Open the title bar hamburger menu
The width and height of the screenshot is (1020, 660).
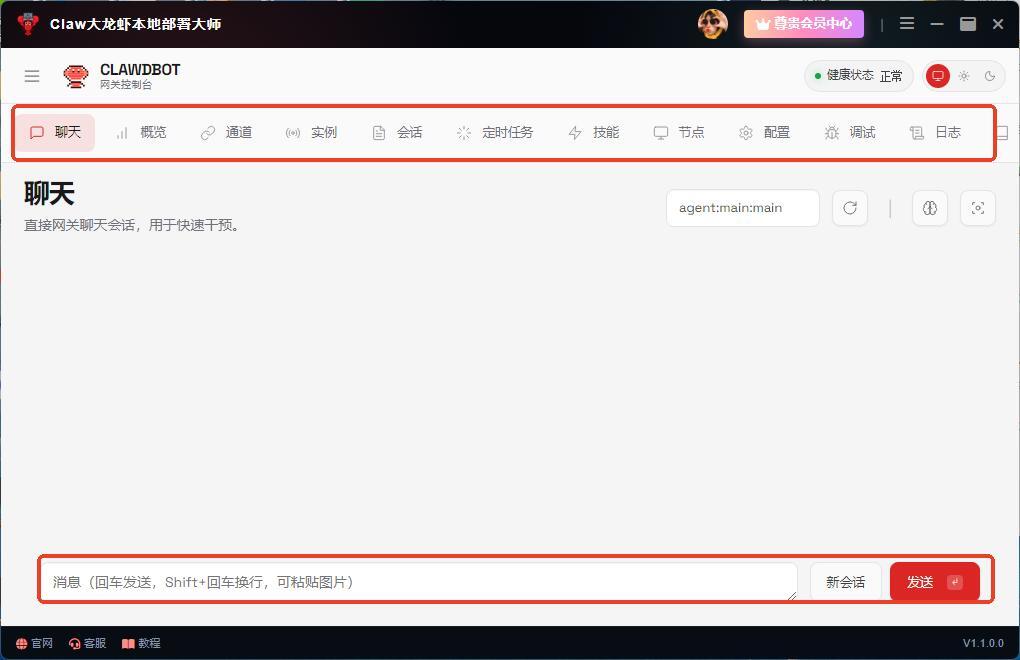[907, 24]
